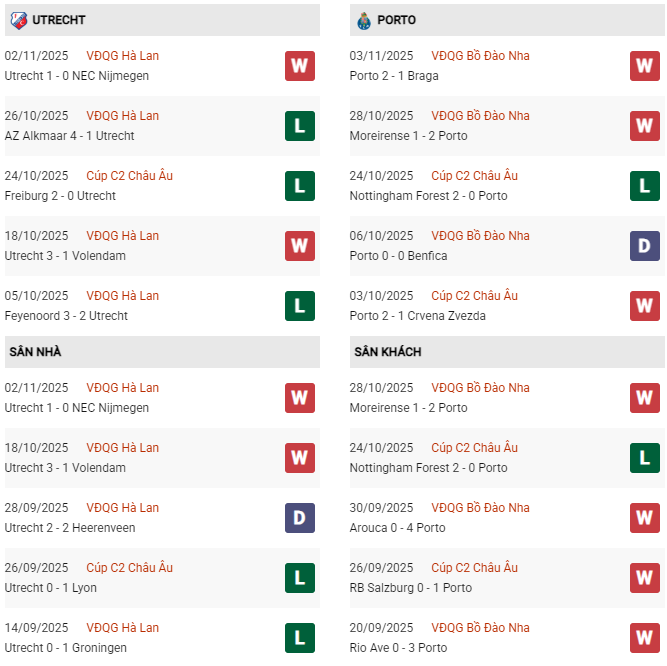Open VĐQG Hà Lan link for Feyenoord match
This screenshot has height=666, width=667.
coord(123,296)
